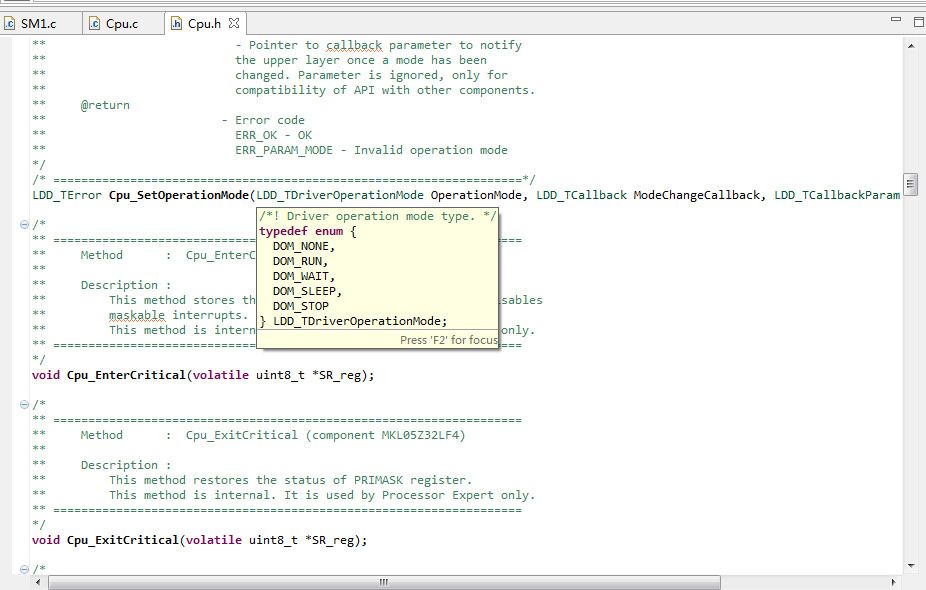The width and height of the screenshot is (926, 590).
Task: Click the underlined word 'callback' in the comment
Action: pos(354,45)
